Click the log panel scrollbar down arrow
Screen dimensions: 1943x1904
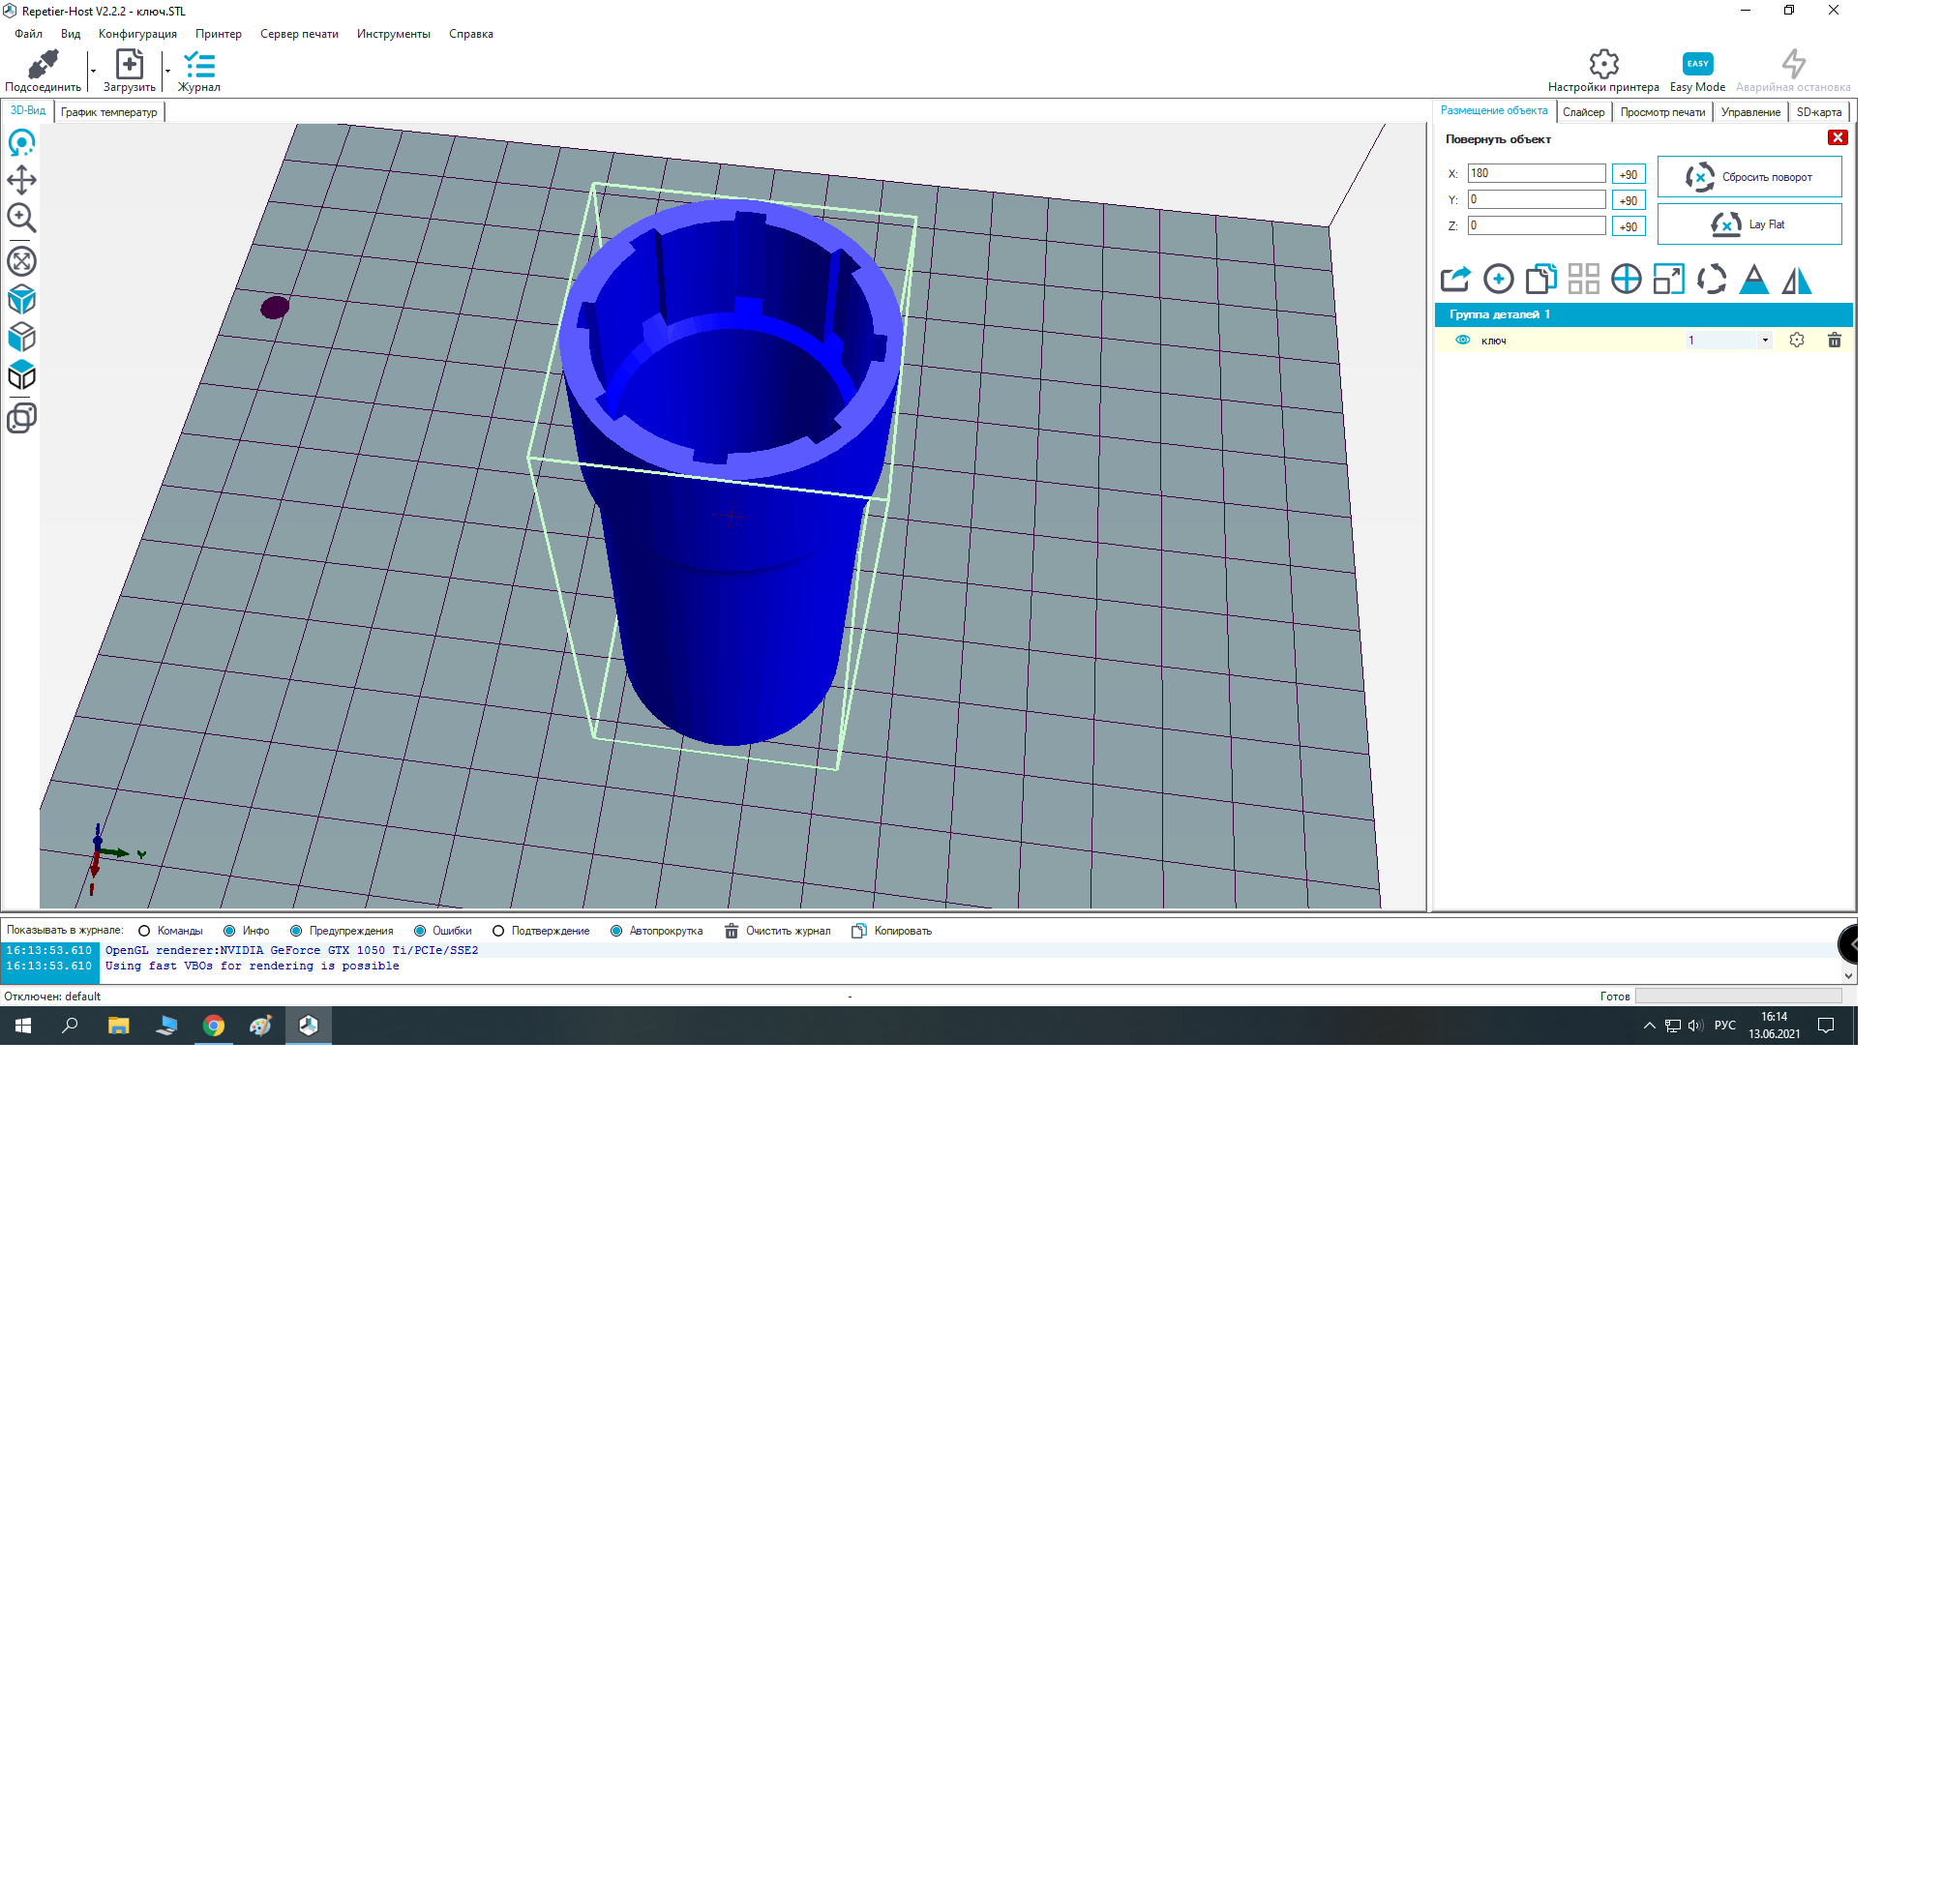click(x=1847, y=975)
